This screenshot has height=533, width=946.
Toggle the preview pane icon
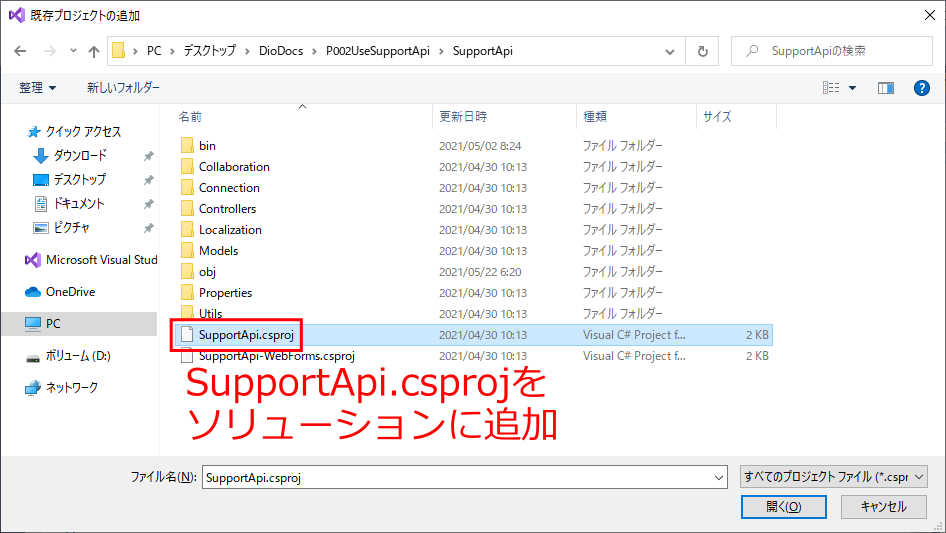tap(886, 88)
